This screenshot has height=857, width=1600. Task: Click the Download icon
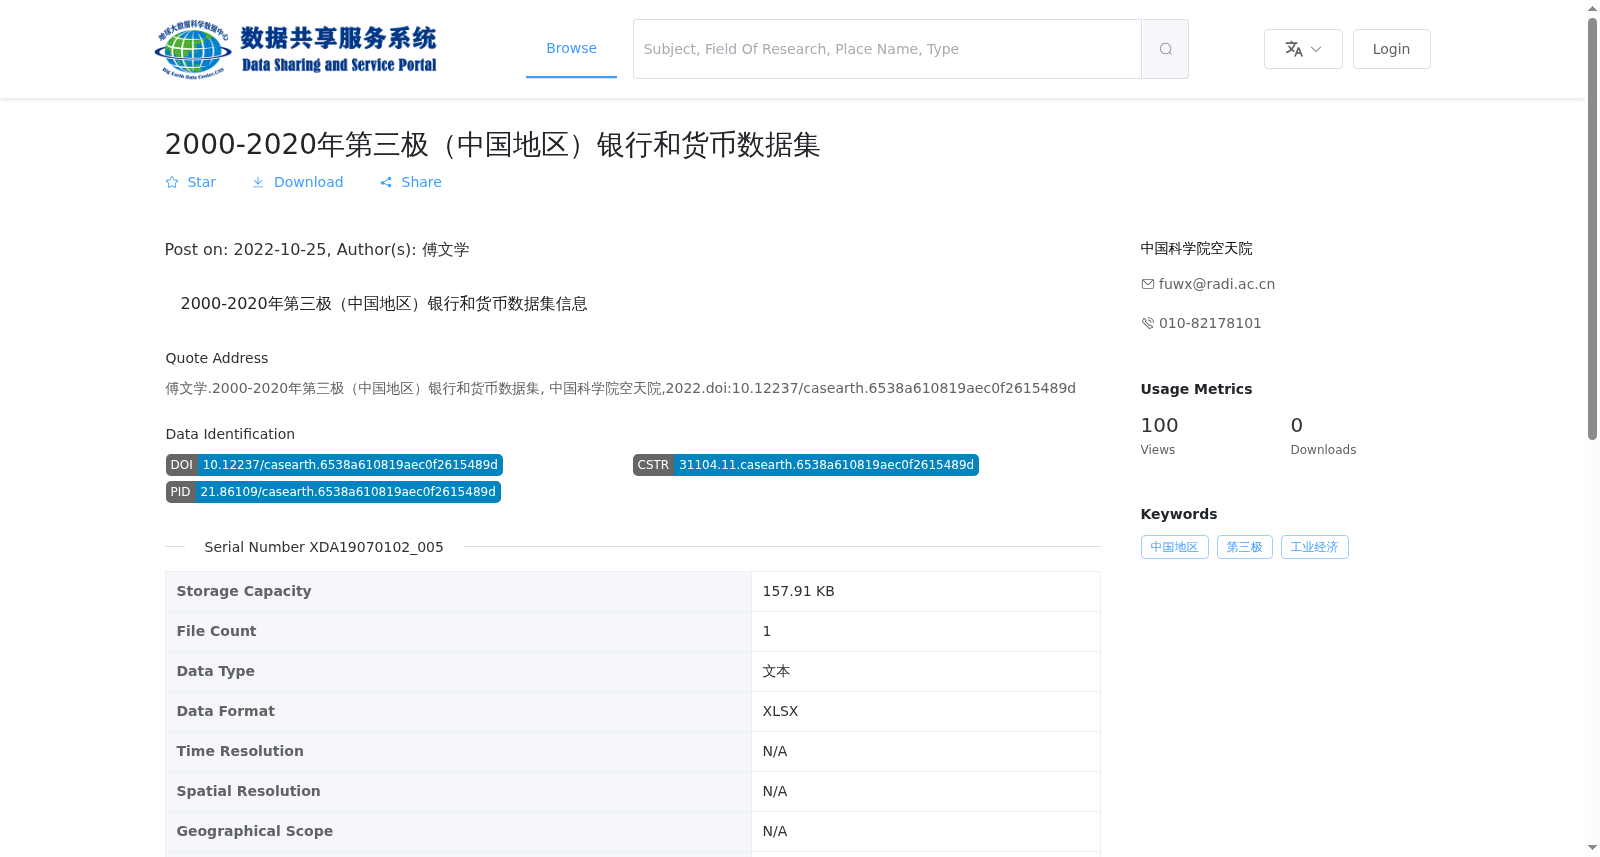[258, 182]
